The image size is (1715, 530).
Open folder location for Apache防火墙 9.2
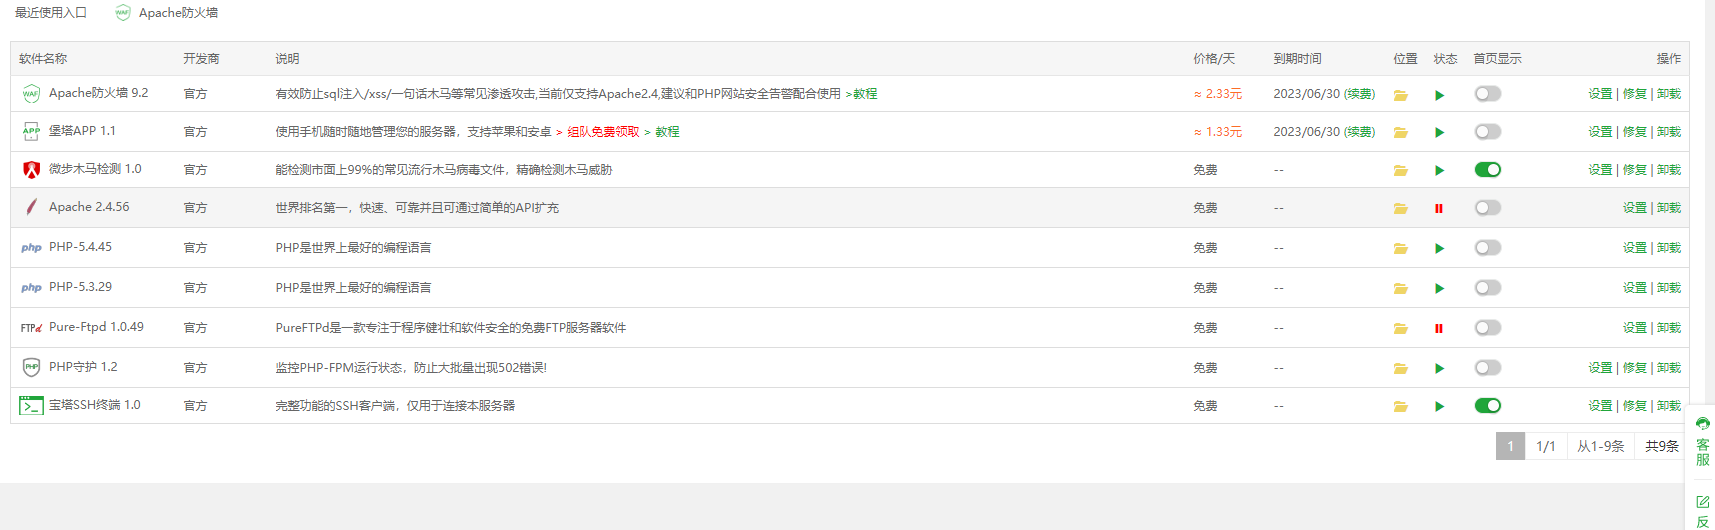click(x=1400, y=95)
